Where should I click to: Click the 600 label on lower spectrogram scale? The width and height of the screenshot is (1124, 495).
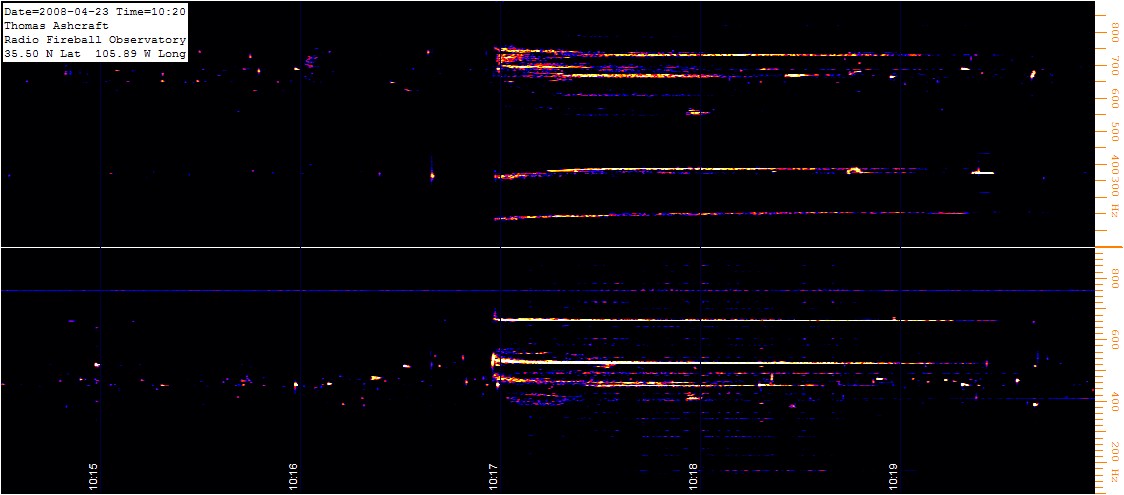click(x=1115, y=339)
